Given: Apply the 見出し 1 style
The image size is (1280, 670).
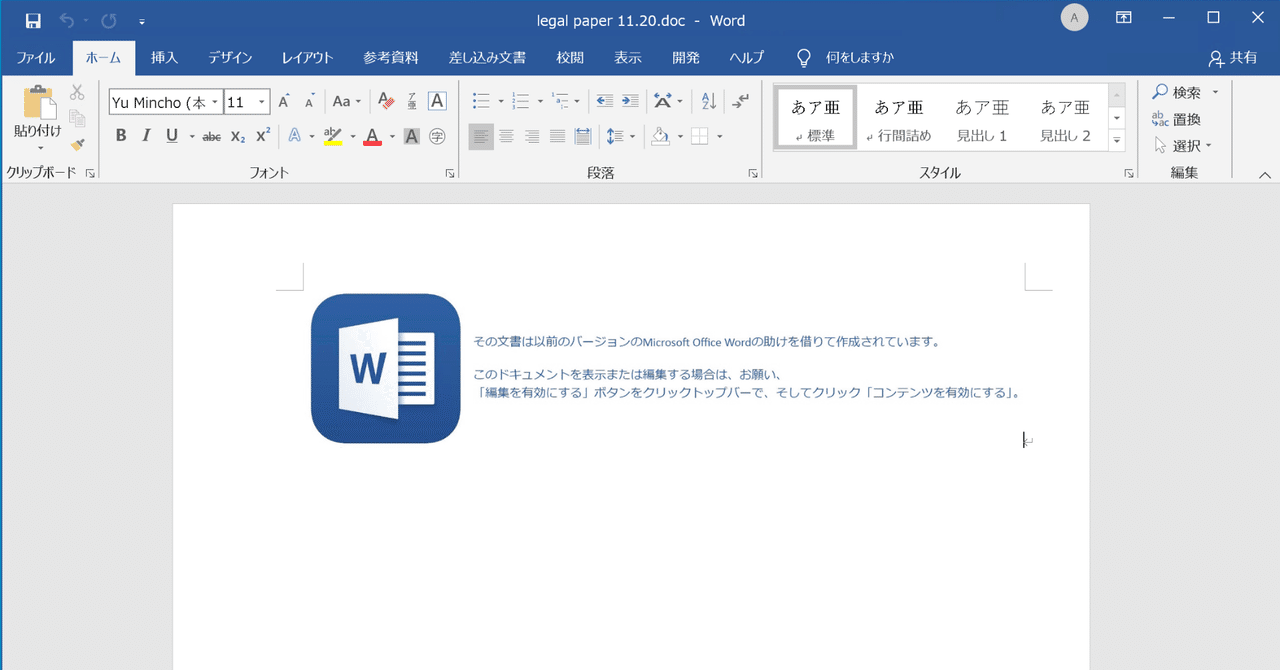Looking at the screenshot, I should (982, 119).
